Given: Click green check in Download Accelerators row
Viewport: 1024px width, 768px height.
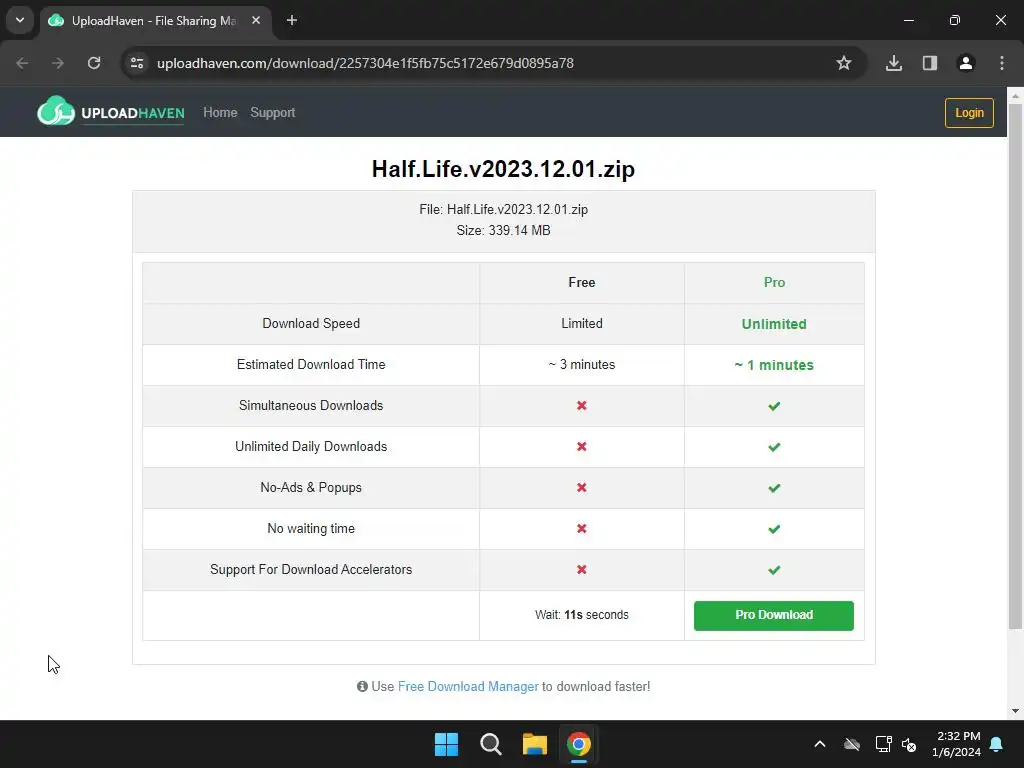Looking at the screenshot, I should [x=774, y=570].
